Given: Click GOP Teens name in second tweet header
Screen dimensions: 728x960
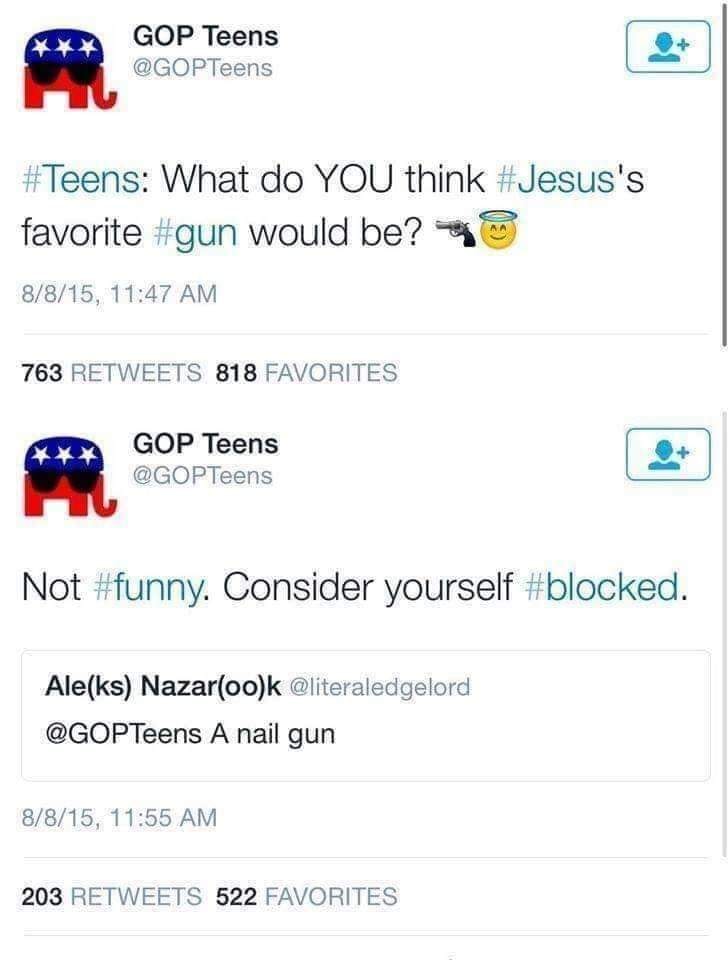Looking at the screenshot, I should click(206, 444).
